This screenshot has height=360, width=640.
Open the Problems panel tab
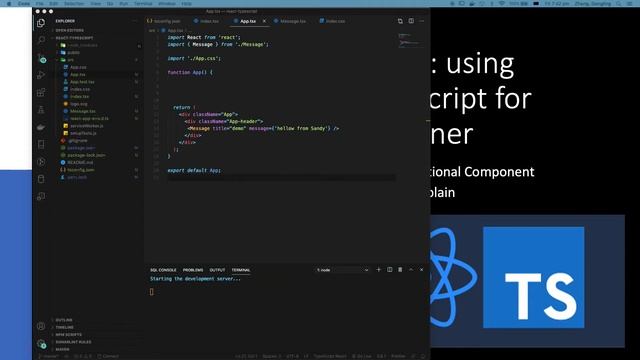[x=193, y=270]
